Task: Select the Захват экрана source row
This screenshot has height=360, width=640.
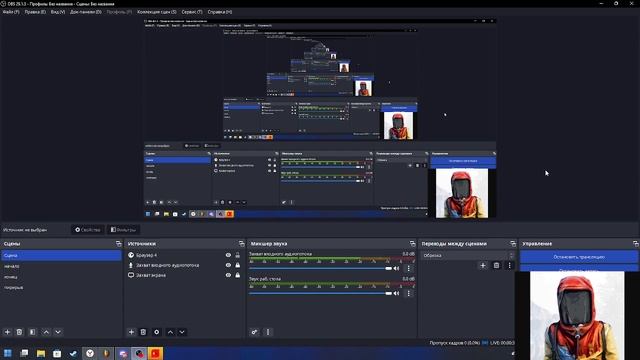Action: [x=184, y=275]
